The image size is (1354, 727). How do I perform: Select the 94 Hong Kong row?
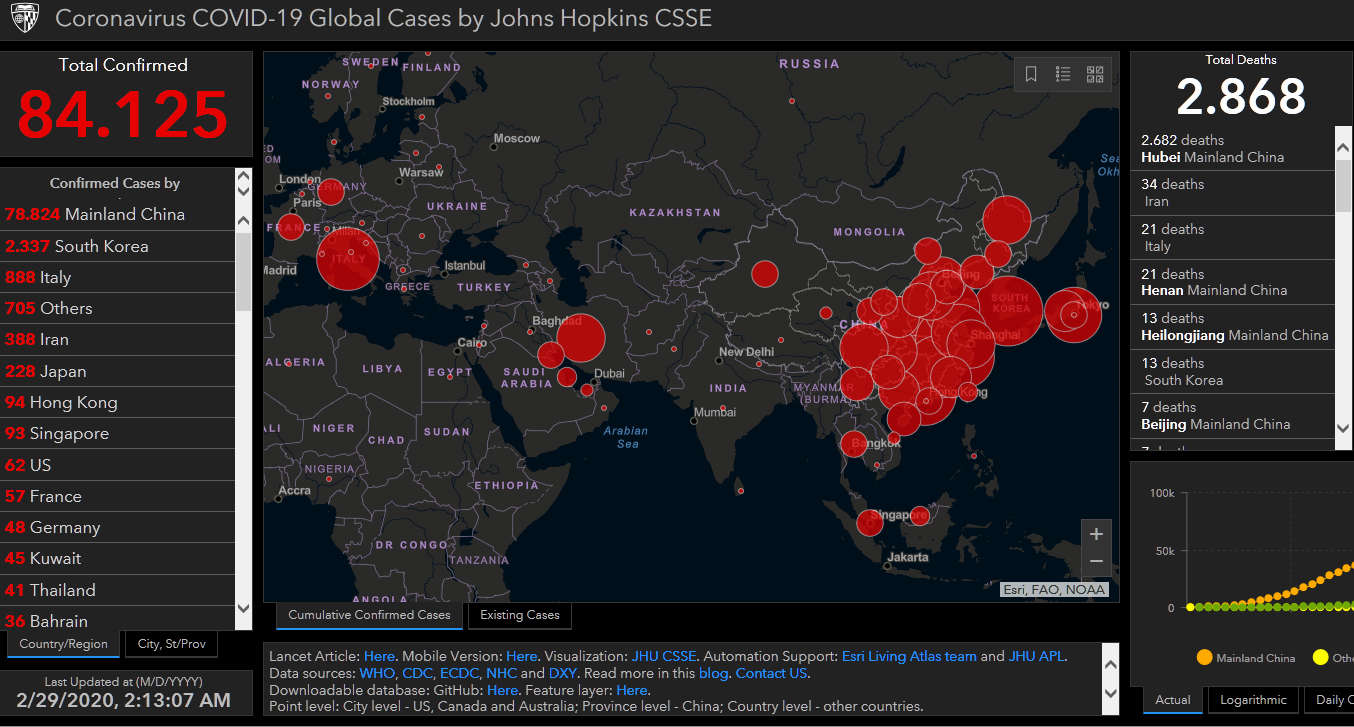(117, 402)
